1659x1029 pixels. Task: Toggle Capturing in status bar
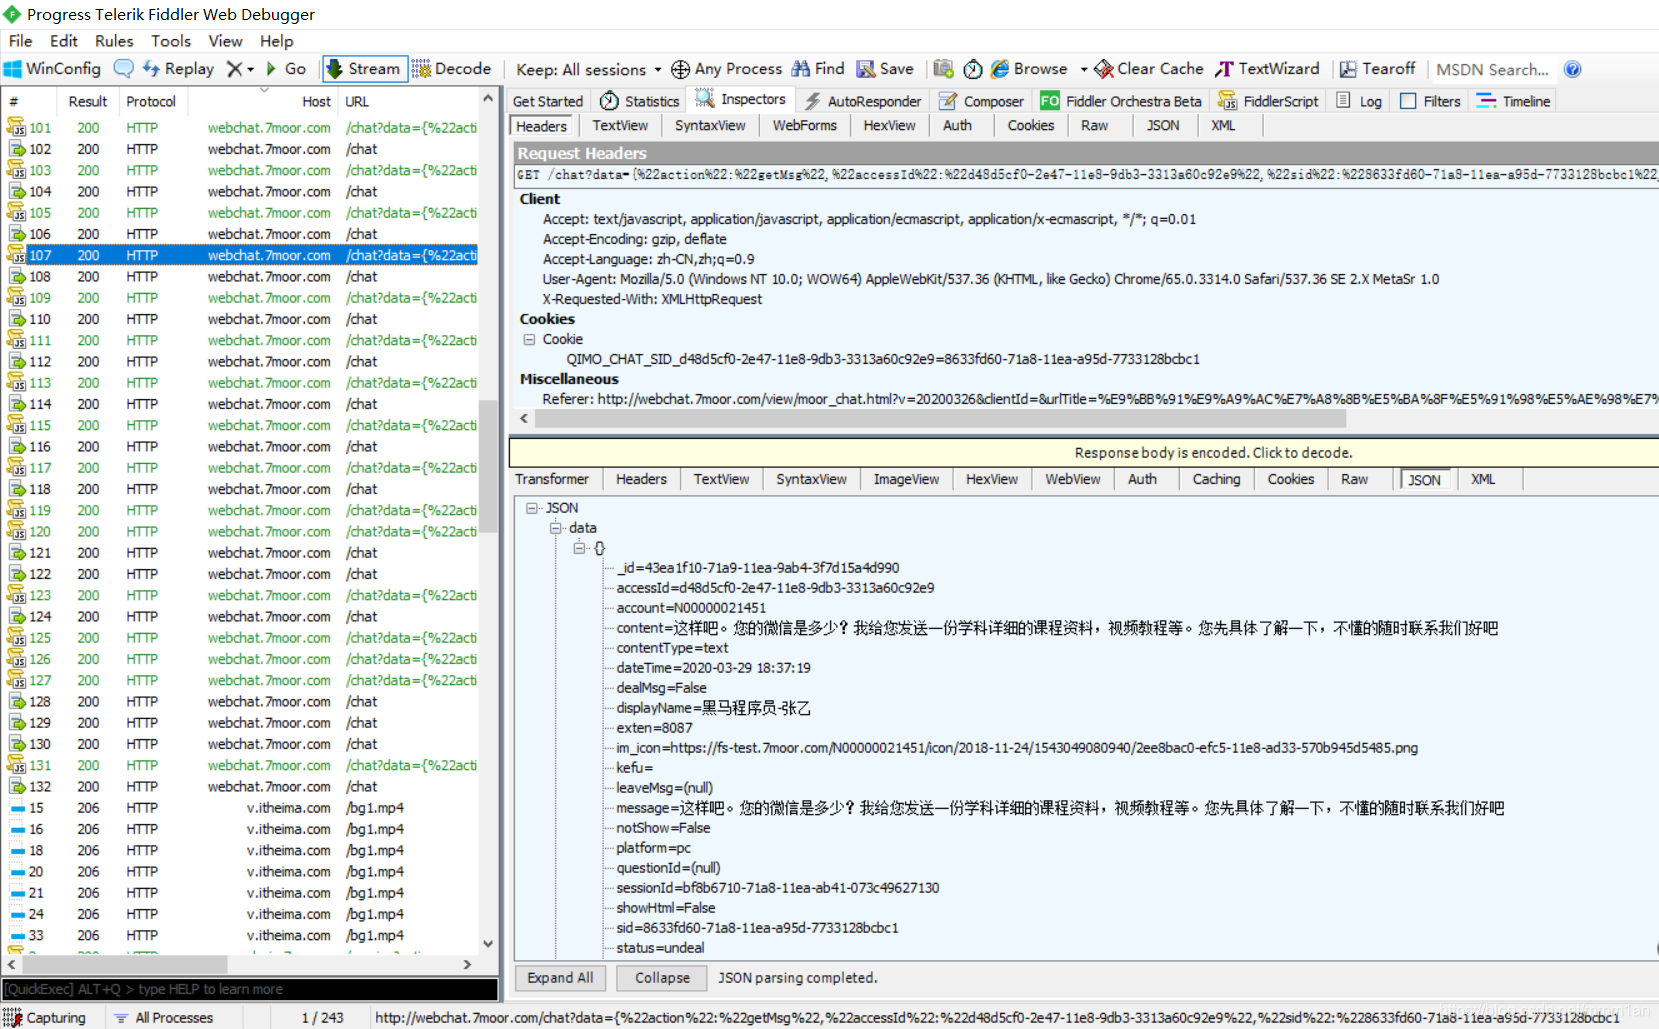[x=45, y=1018]
